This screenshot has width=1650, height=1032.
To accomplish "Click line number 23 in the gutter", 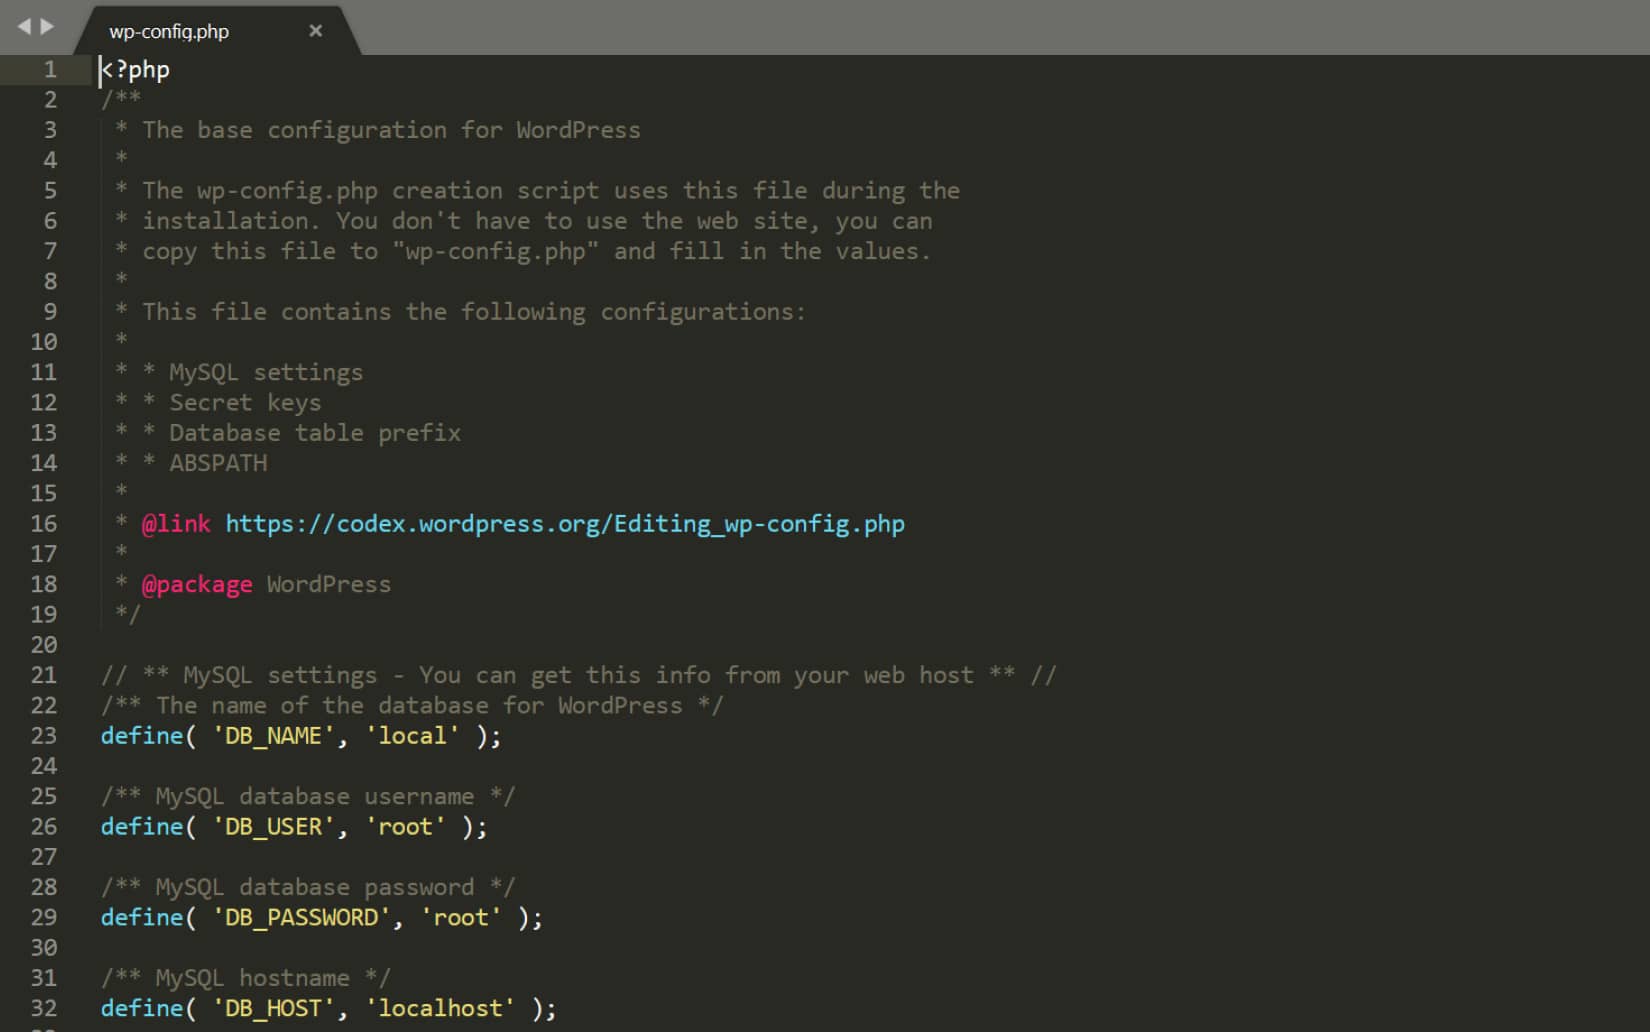I will point(44,736).
